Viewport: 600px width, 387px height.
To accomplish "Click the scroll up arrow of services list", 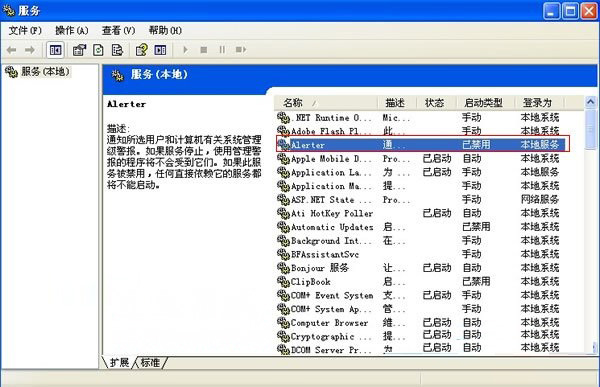I will coord(590,102).
